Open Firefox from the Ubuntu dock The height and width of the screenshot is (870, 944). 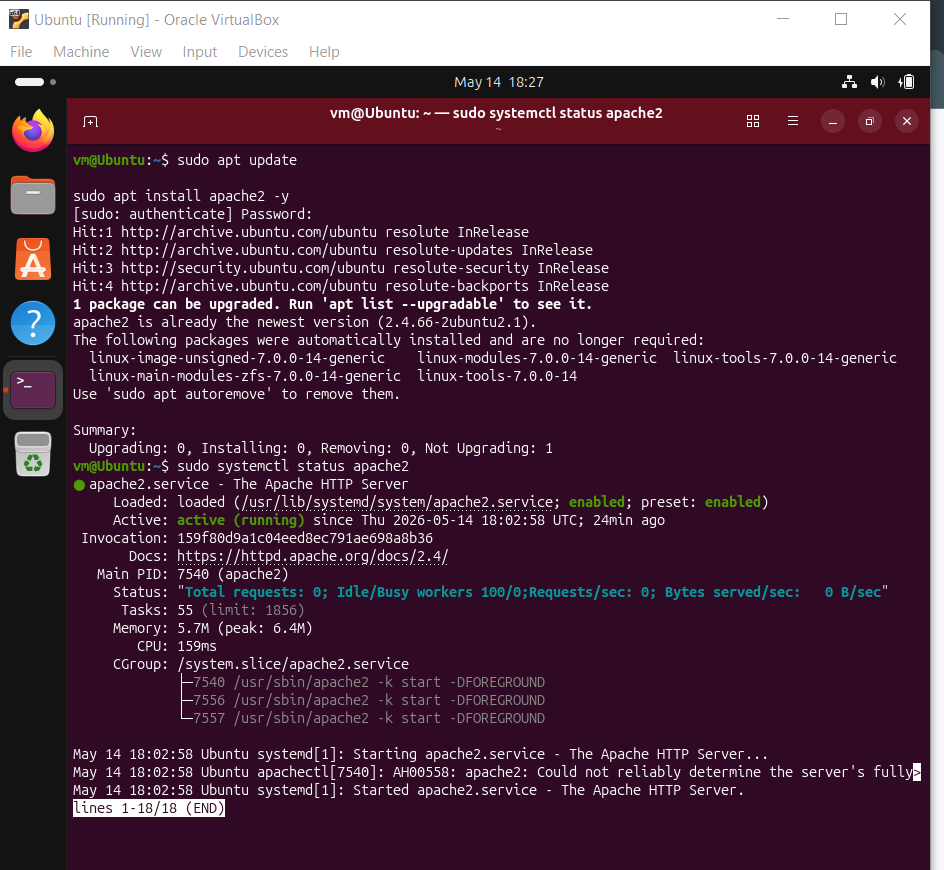pos(33,131)
